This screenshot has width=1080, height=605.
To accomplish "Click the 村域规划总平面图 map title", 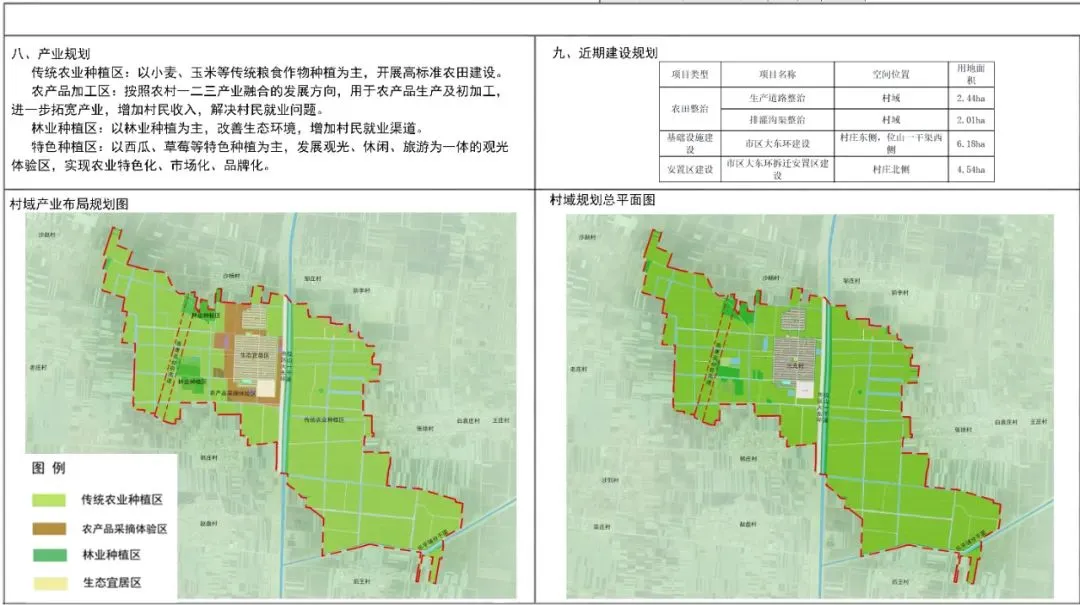I will coord(602,200).
